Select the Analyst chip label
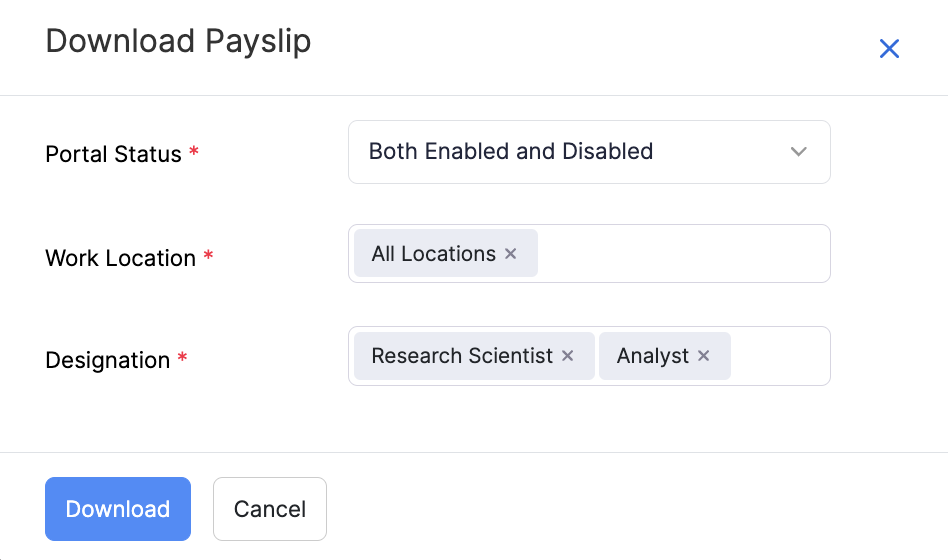This screenshot has height=560, width=948. pyautogui.click(x=653, y=356)
